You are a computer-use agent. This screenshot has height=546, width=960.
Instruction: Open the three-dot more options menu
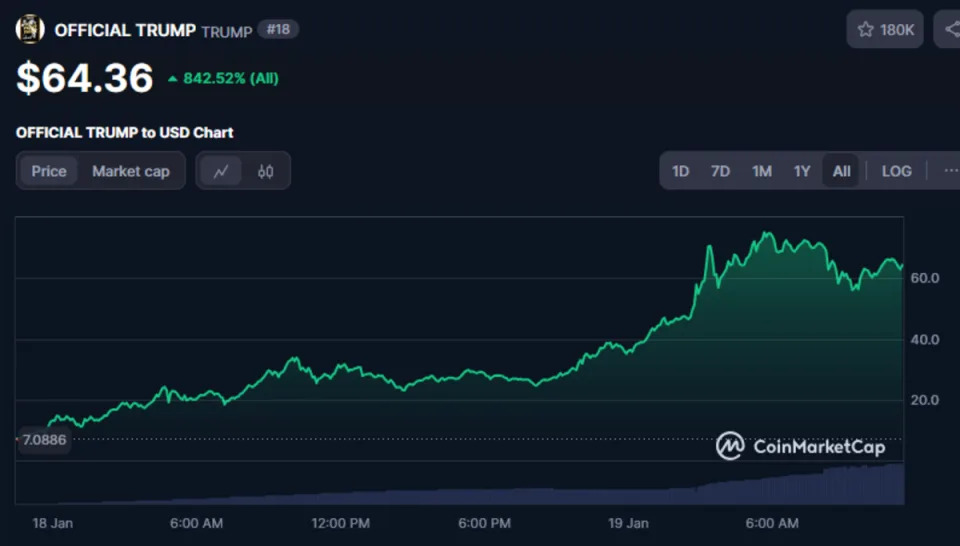tap(951, 171)
